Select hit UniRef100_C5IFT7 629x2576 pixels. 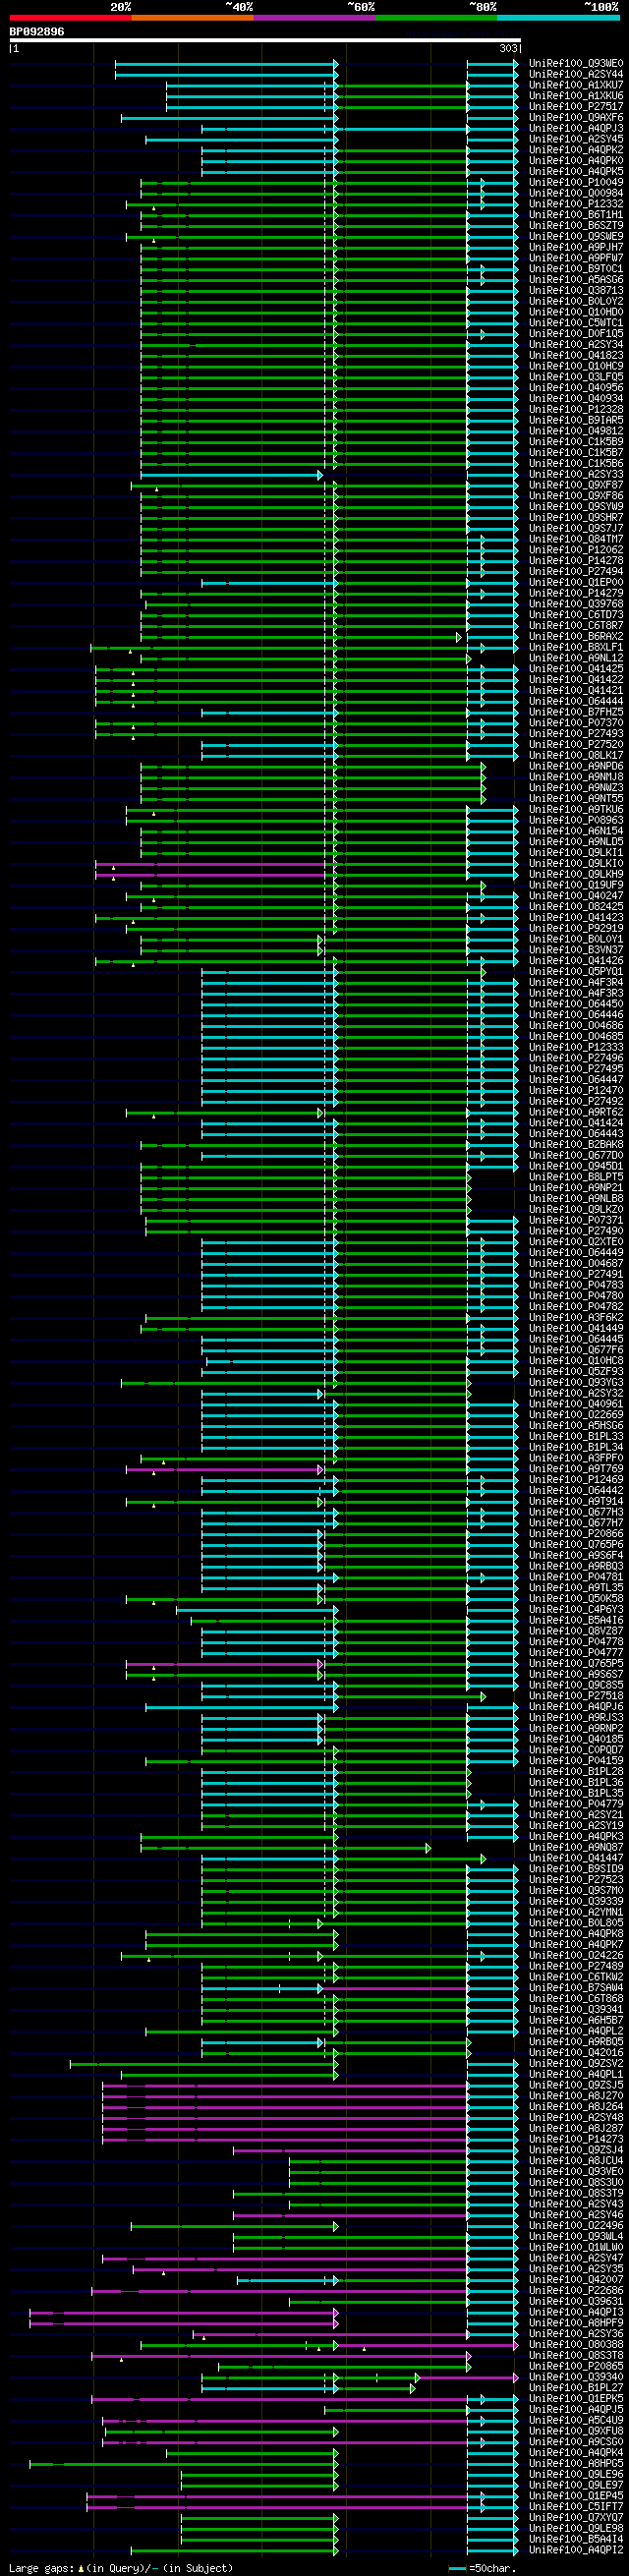pos(576,2506)
